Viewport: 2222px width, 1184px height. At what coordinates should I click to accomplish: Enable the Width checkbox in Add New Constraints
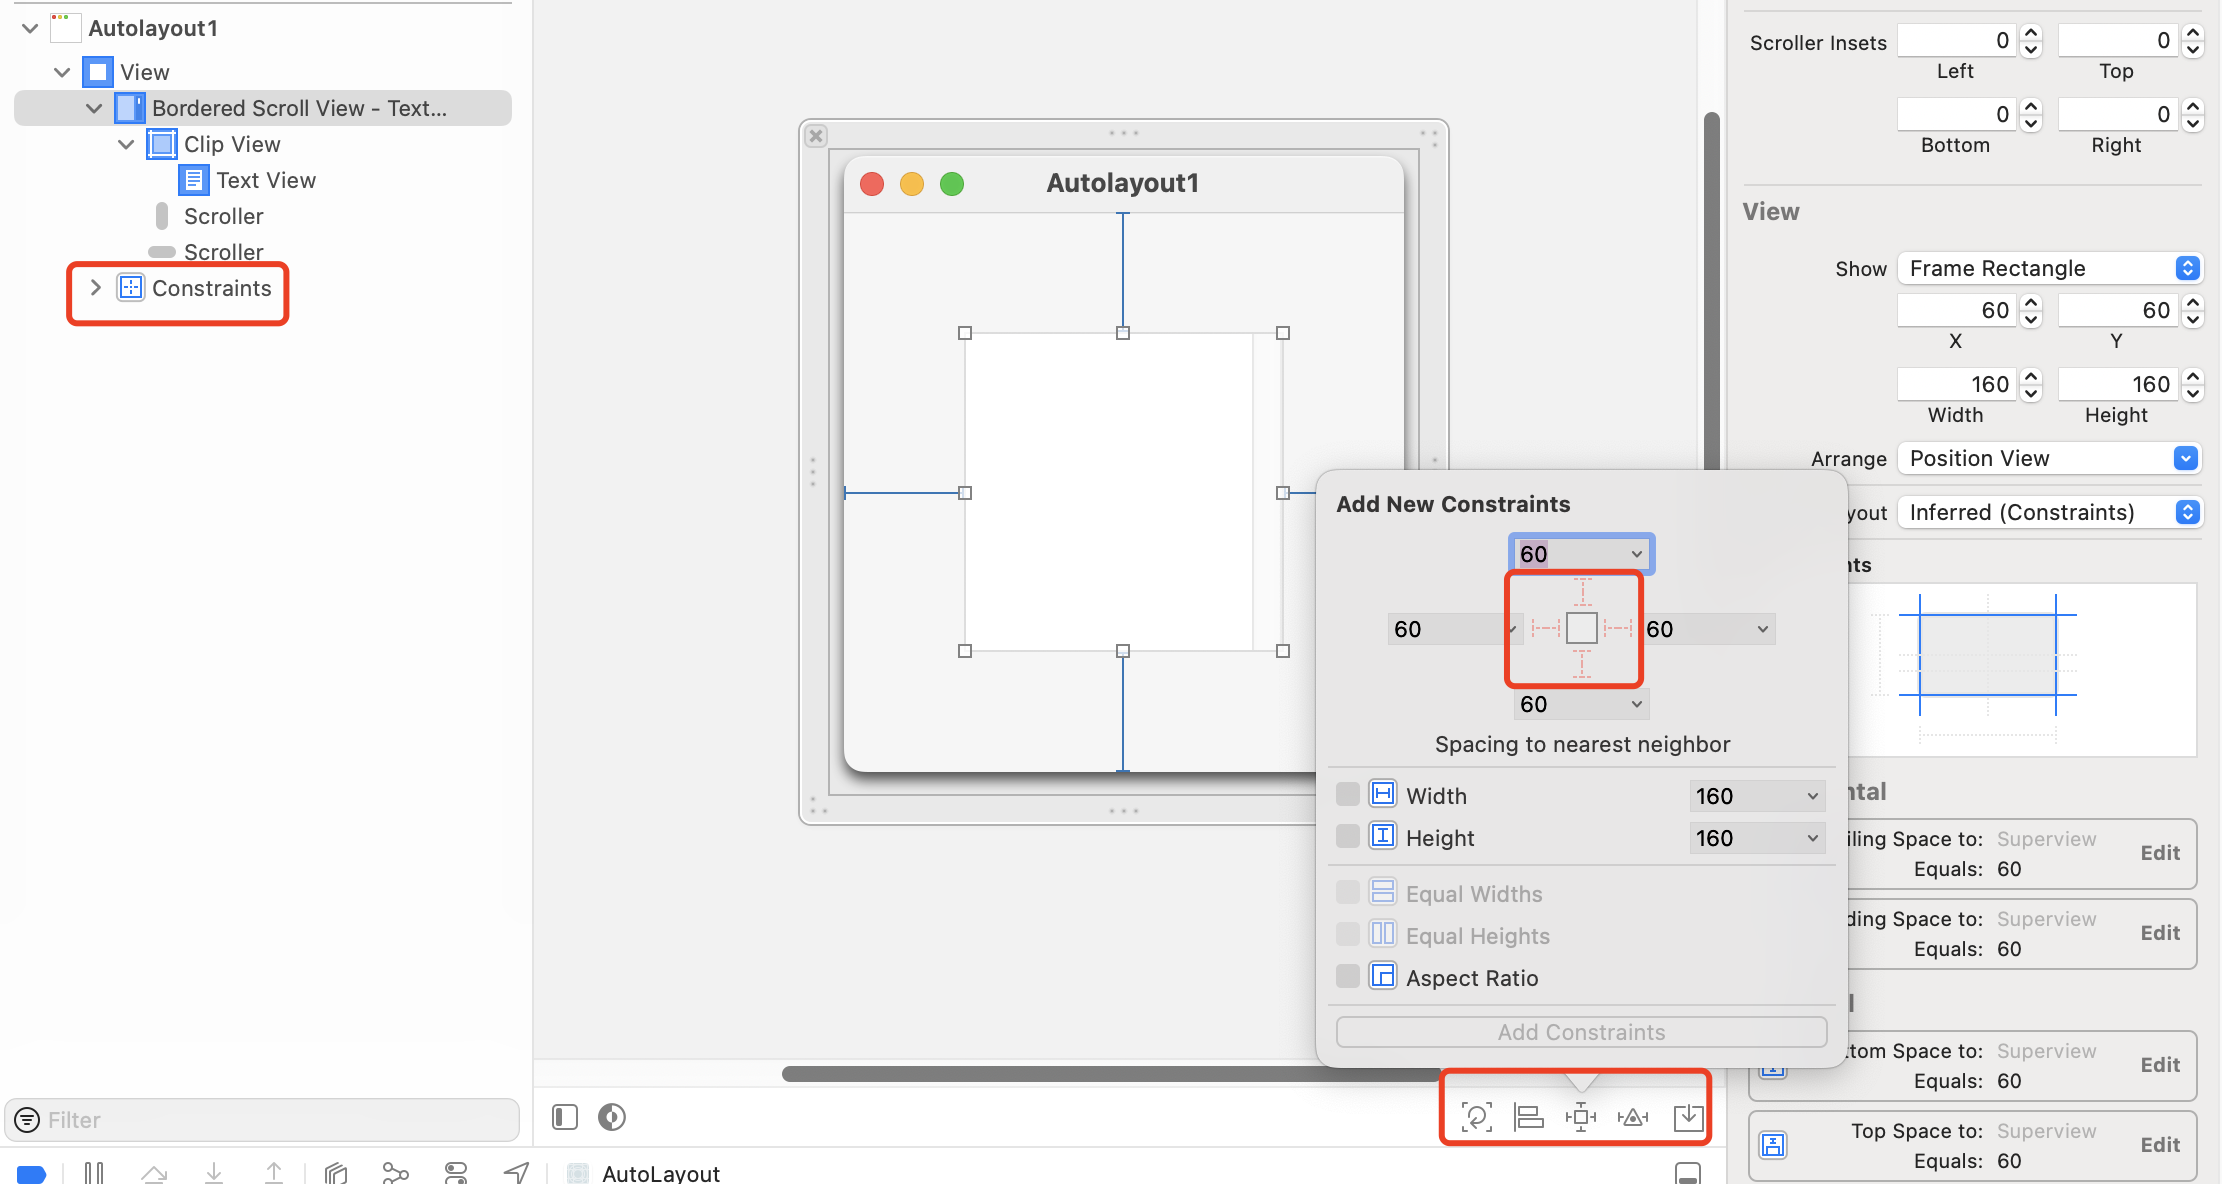click(1347, 794)
